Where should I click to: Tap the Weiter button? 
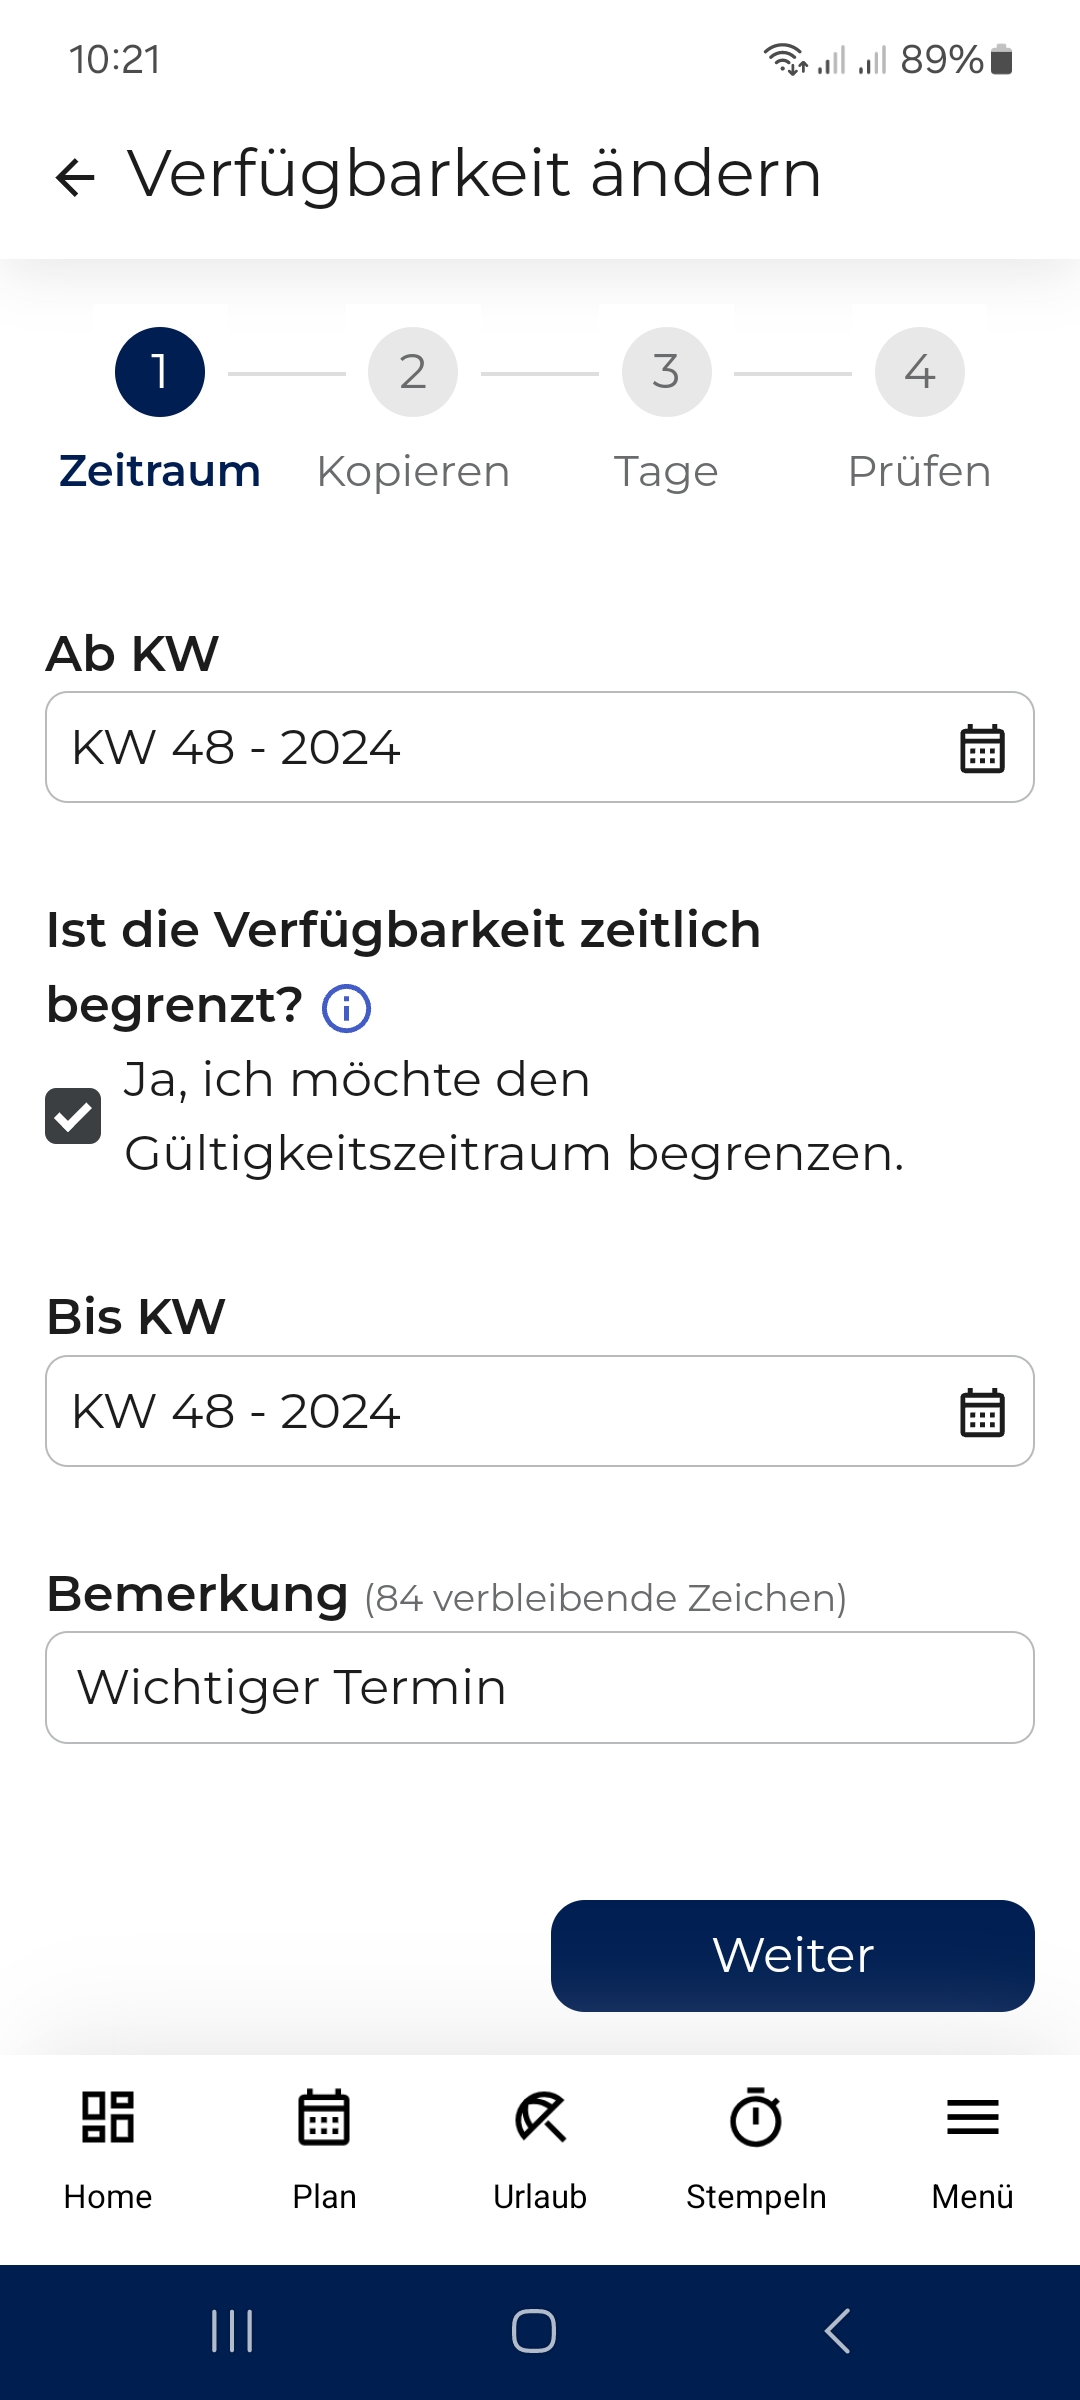pos(793,1956)
